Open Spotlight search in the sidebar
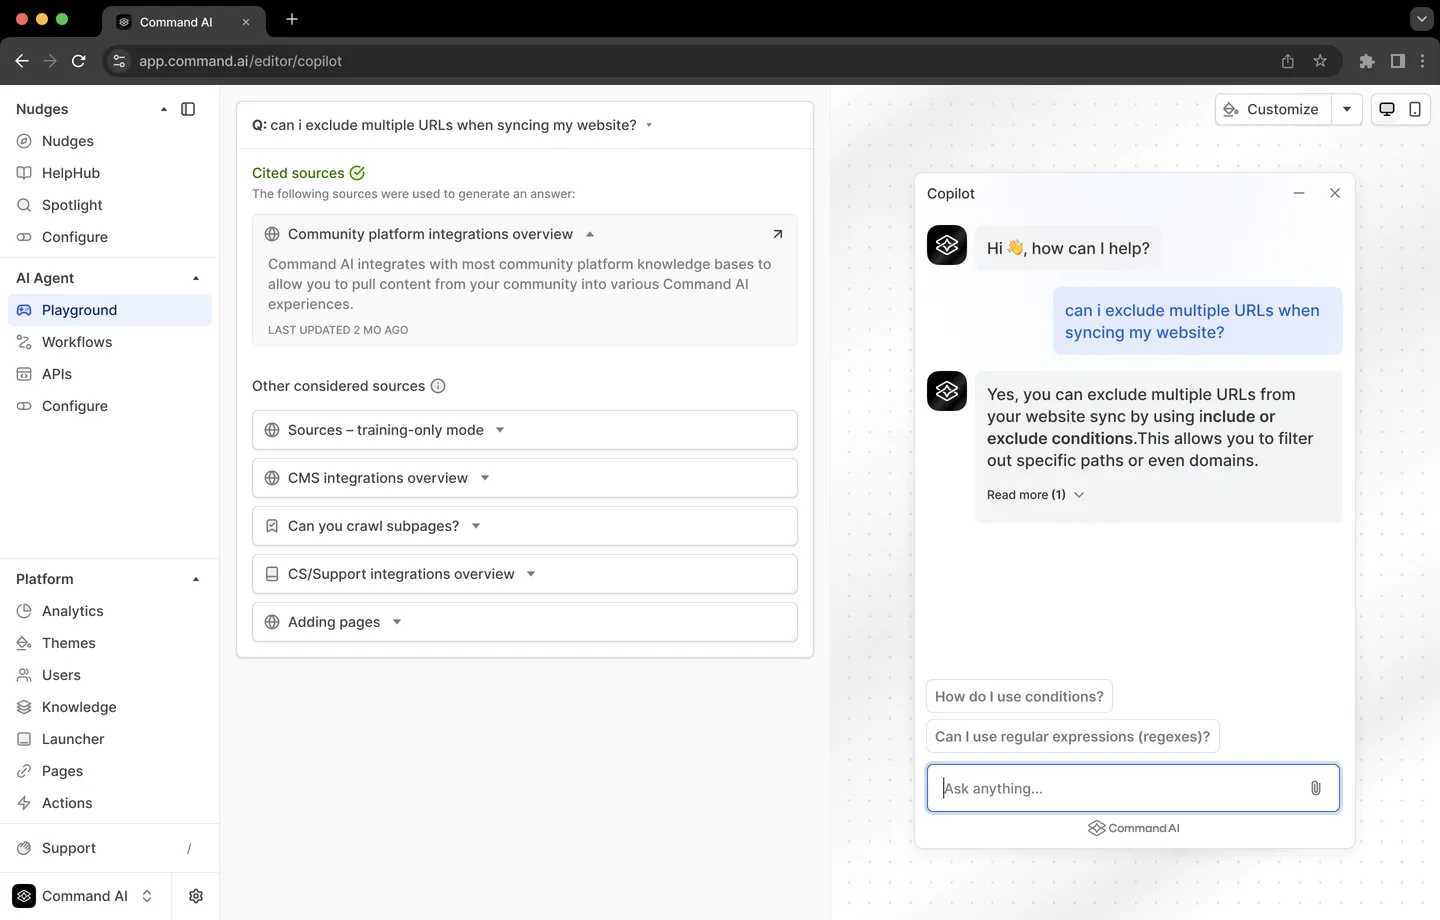 [x=110, y=205]
